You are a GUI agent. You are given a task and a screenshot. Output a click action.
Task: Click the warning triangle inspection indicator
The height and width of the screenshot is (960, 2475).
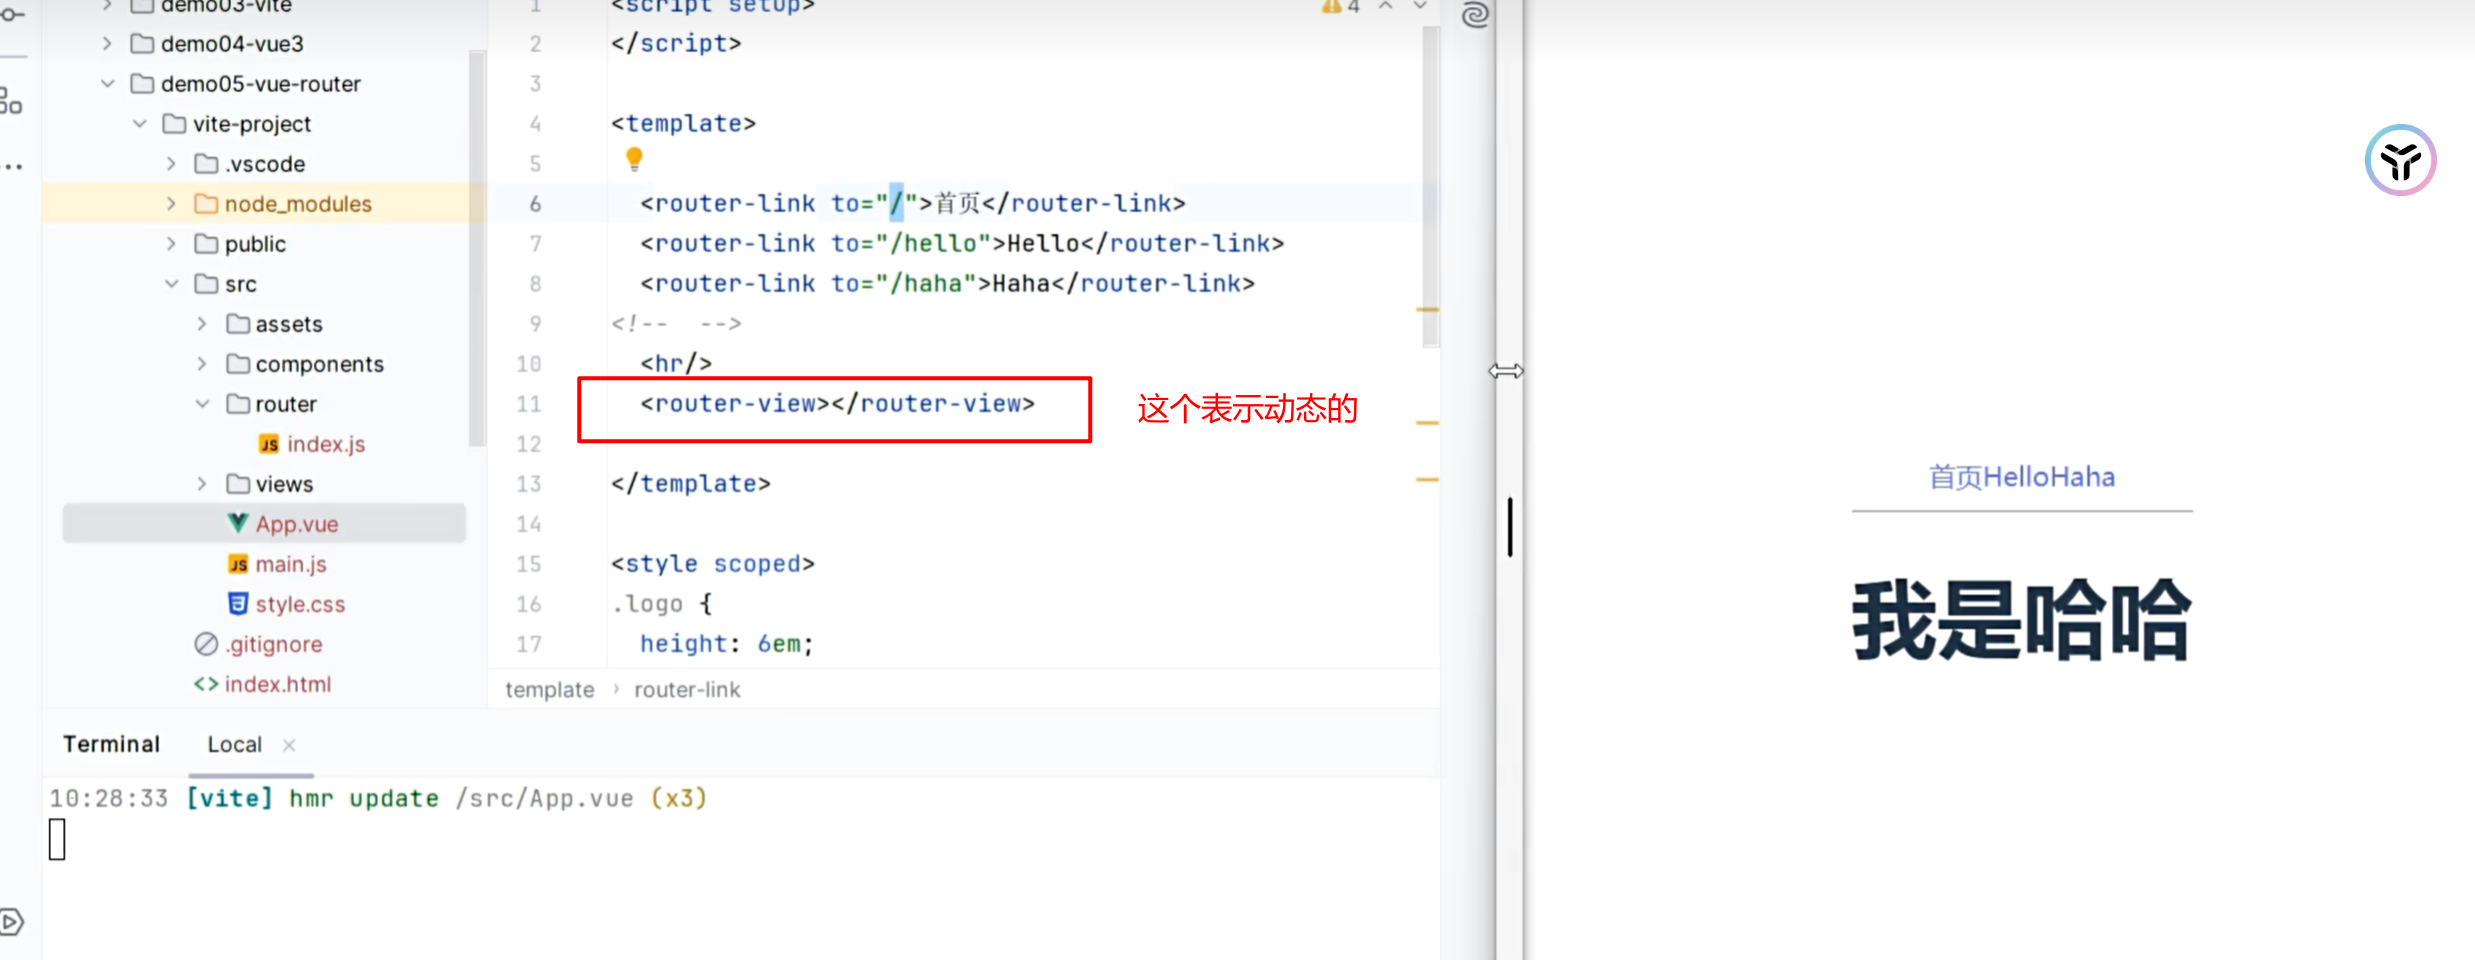point(1332,7)
